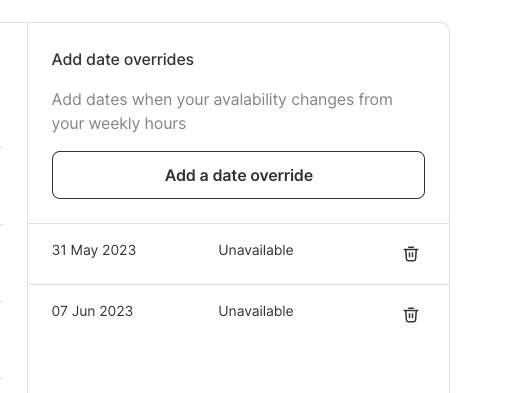Delete the 31 May 2023 date override
Screen dimensions: 527x393
(x=410, y=254)
